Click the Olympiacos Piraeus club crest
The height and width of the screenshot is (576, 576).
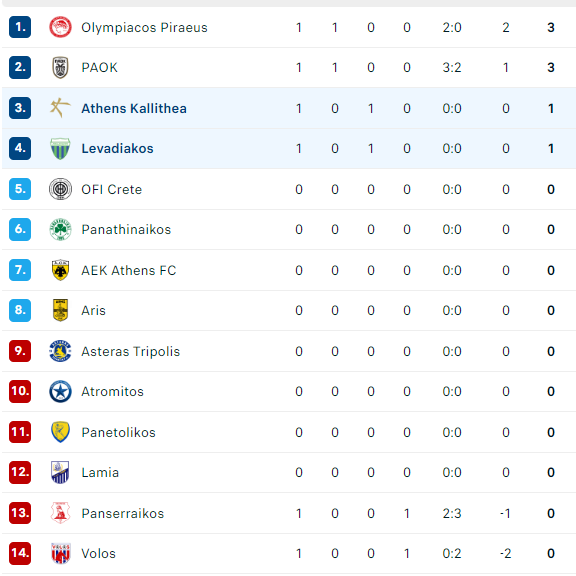(x=60, y=27)
